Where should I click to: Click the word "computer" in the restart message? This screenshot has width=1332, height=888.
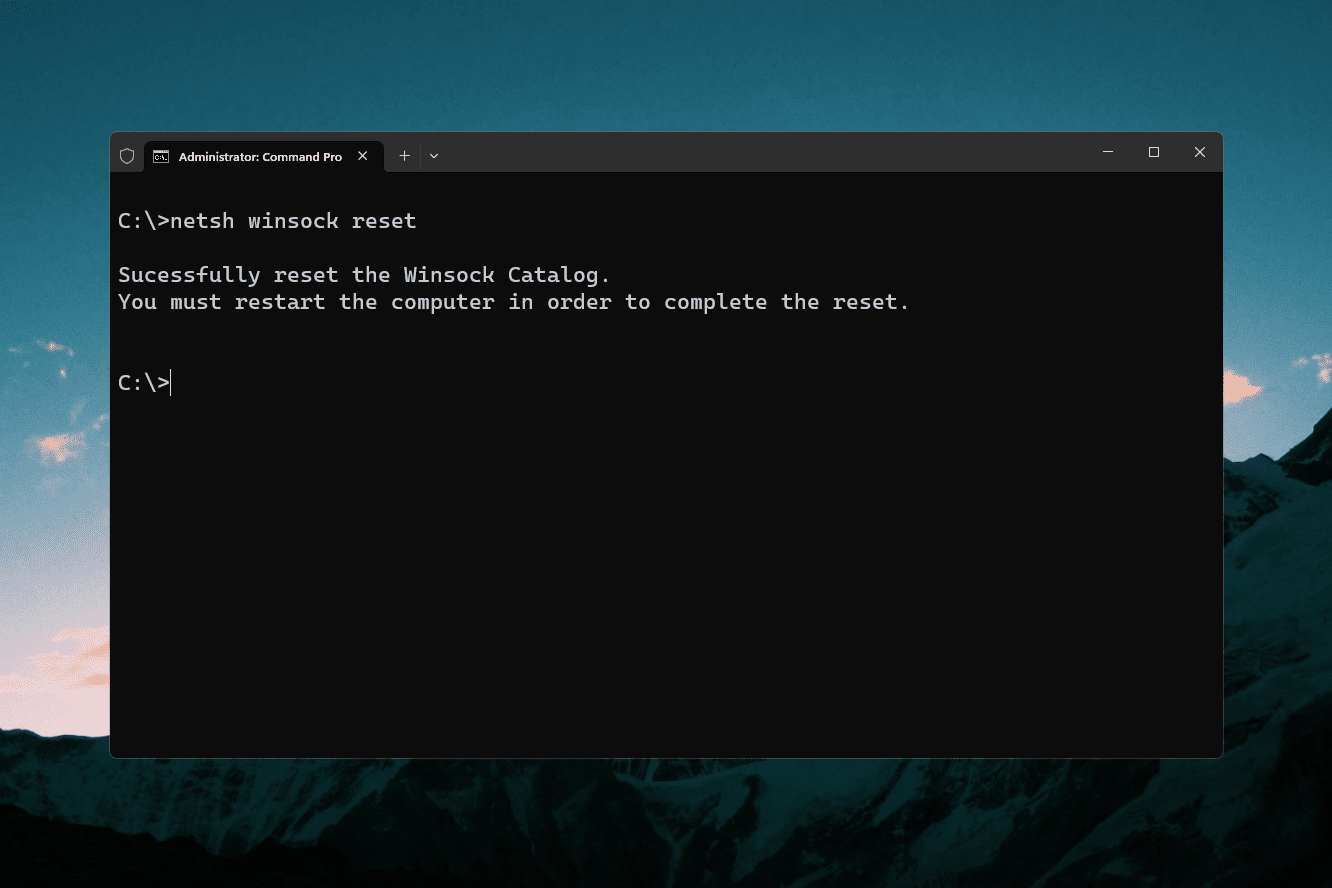(443, 302)
